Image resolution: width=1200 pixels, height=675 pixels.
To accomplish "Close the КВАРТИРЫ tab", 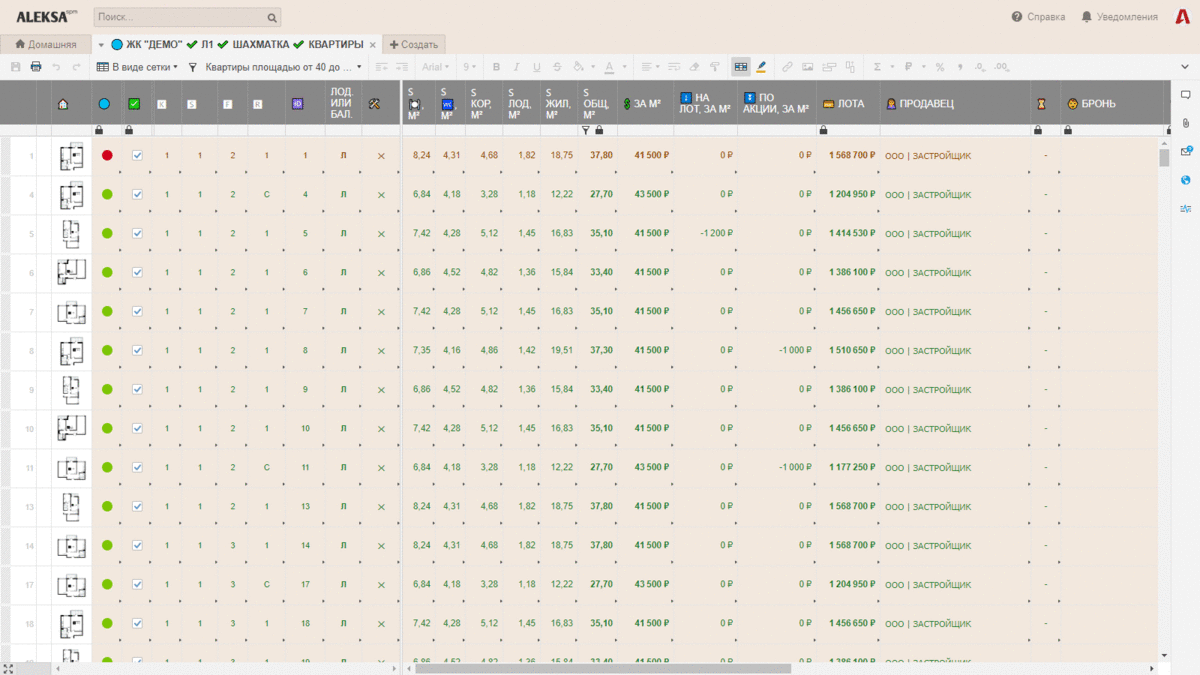I will [x=373, y=45].
